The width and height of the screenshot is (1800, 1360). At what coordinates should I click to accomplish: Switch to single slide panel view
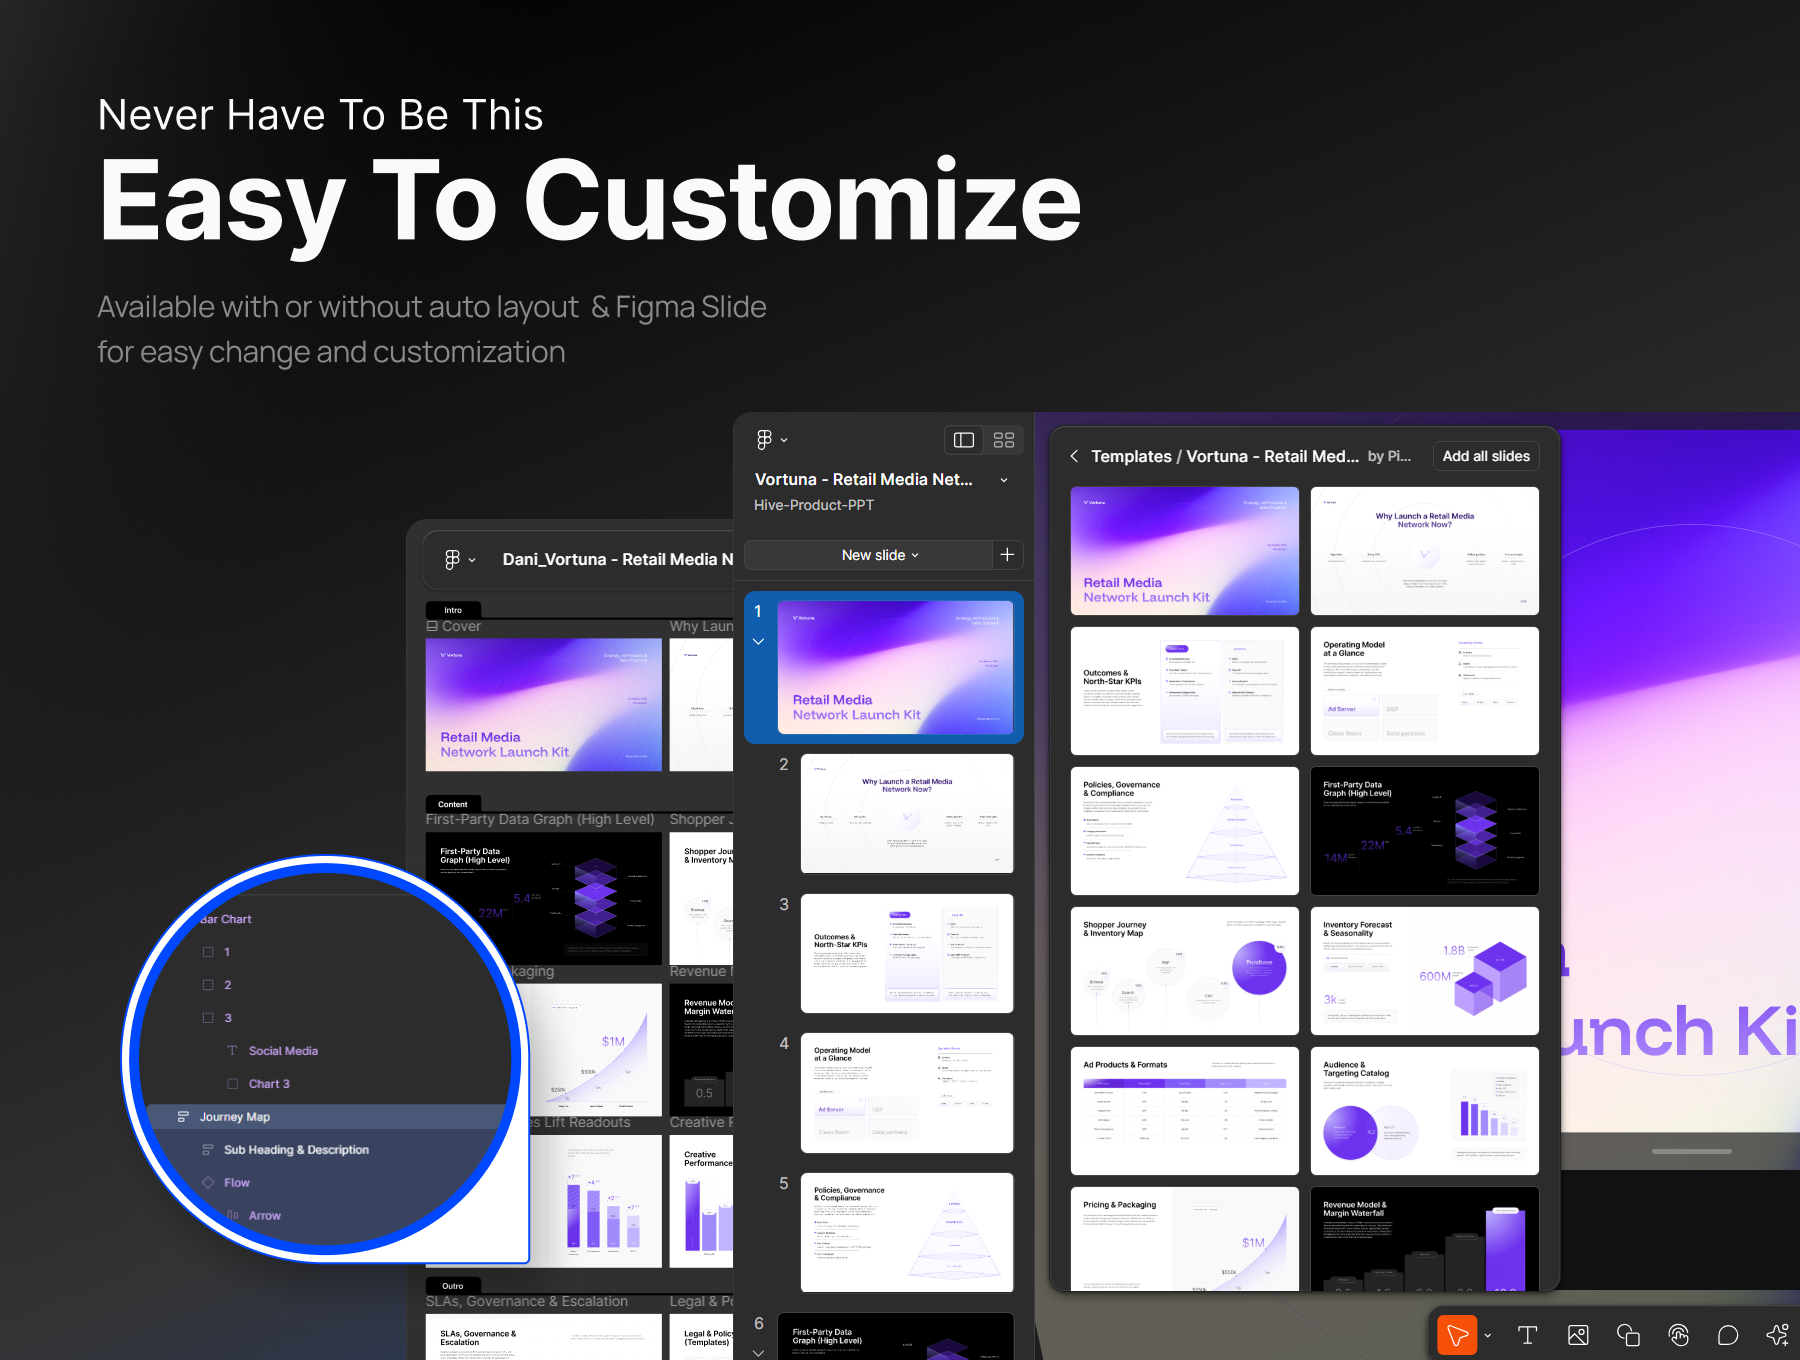tap(964, 440)
